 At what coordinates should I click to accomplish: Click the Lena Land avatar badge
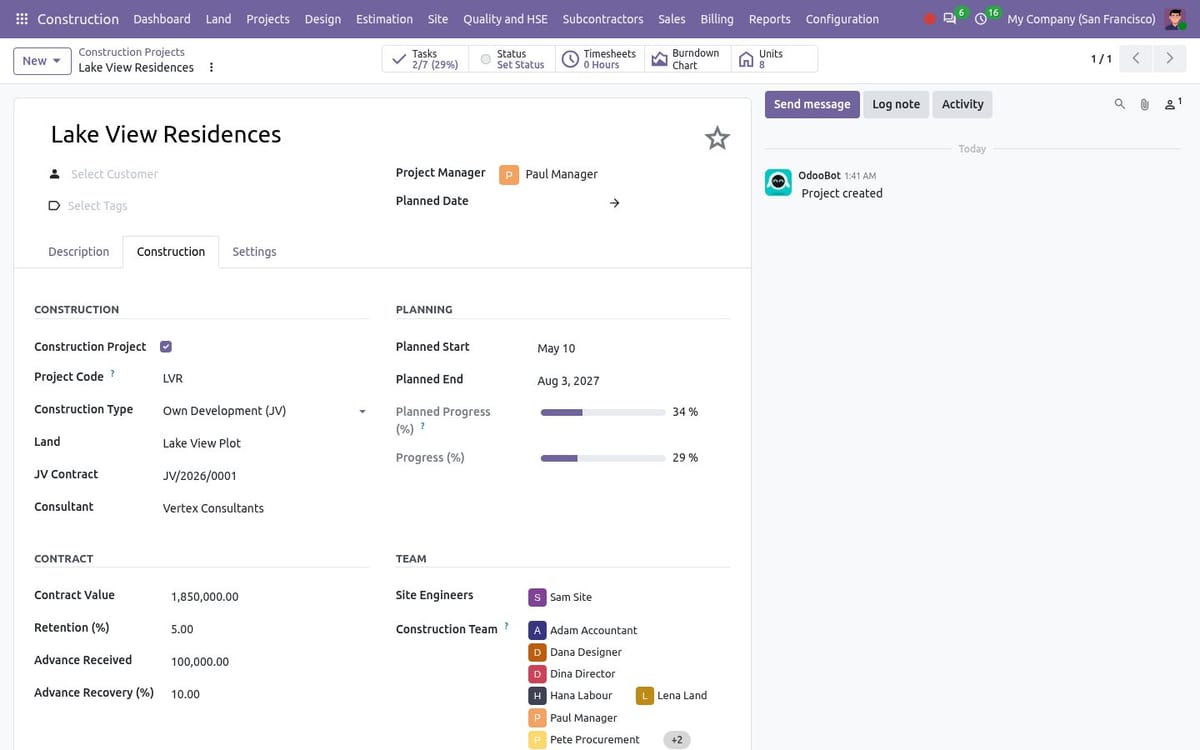click(645, 695)
